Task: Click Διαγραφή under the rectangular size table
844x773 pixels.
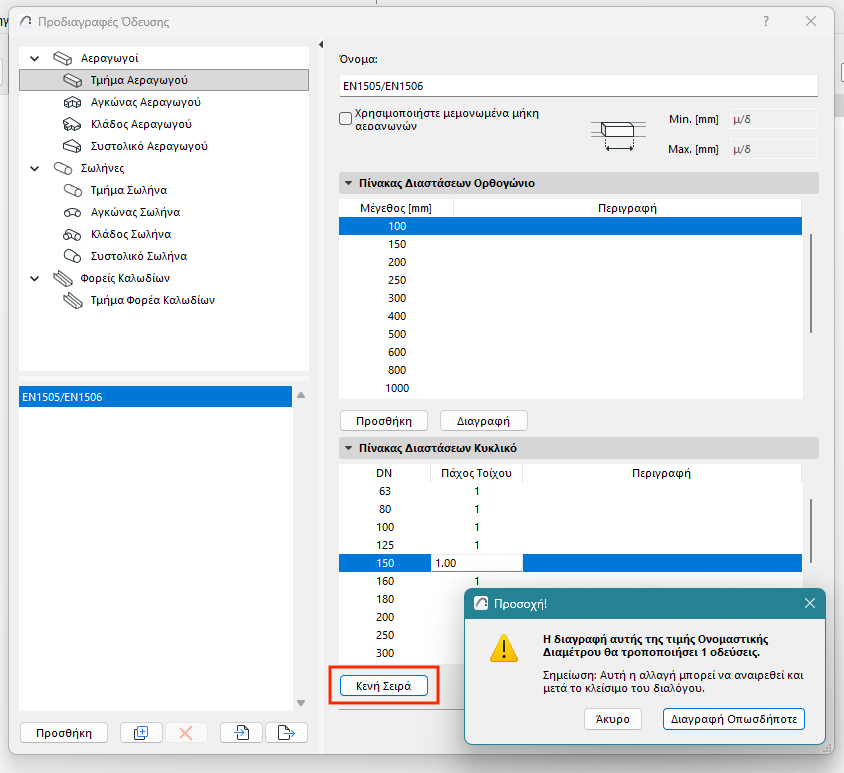Action: (x=483, y=421)
